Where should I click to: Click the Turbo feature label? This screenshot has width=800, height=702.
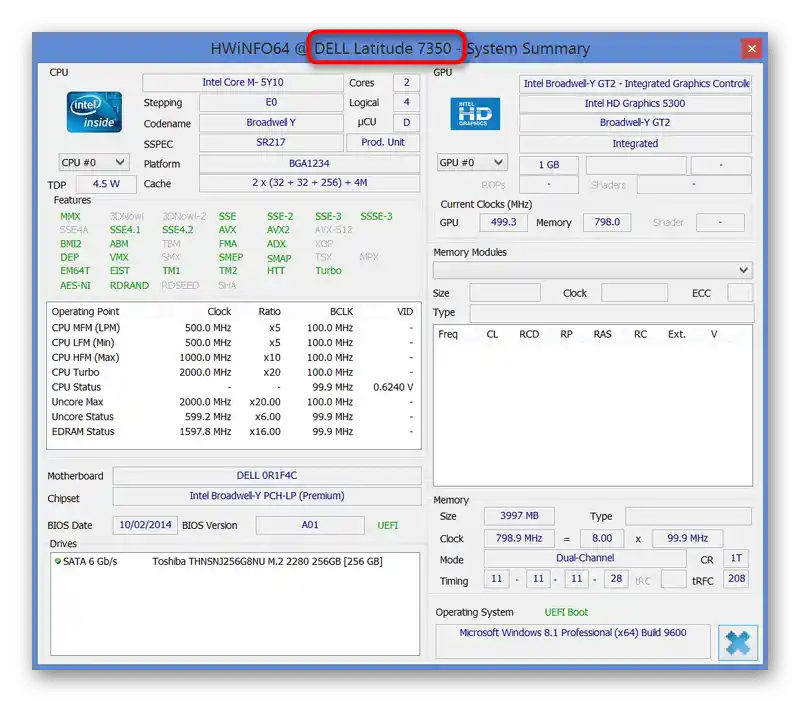coord(329,271)
